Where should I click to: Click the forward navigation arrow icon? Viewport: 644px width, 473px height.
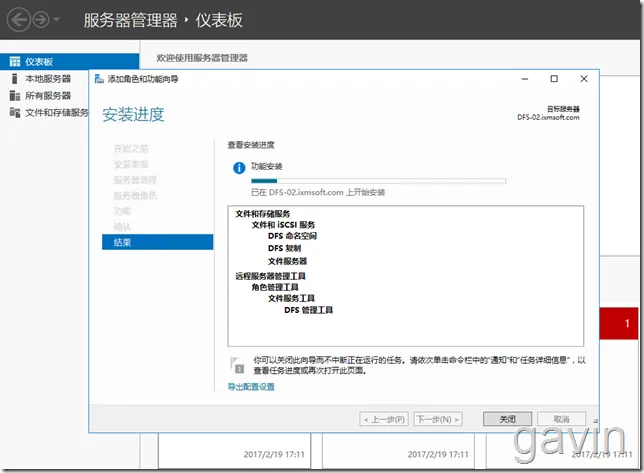(41, 19)
